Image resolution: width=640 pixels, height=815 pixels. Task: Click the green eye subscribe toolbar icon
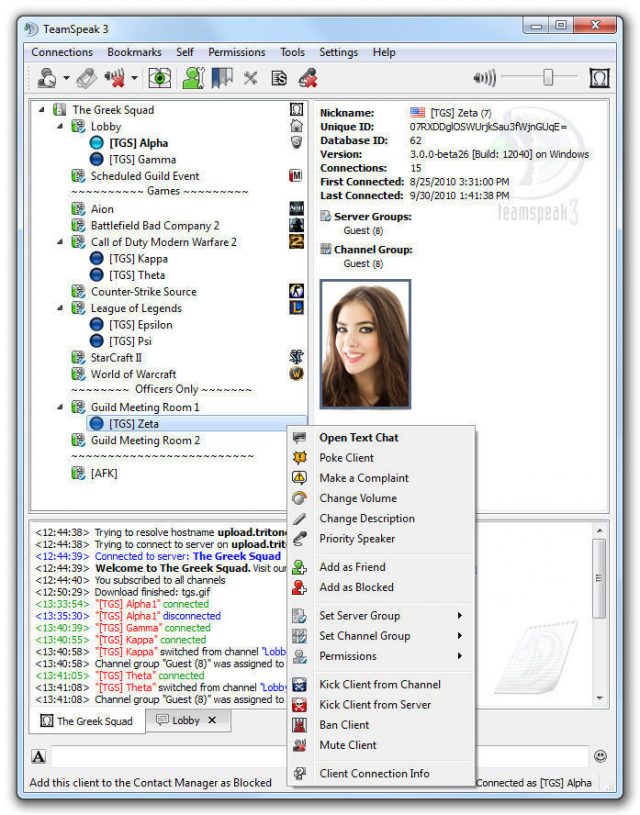click(x=160, y=78)
